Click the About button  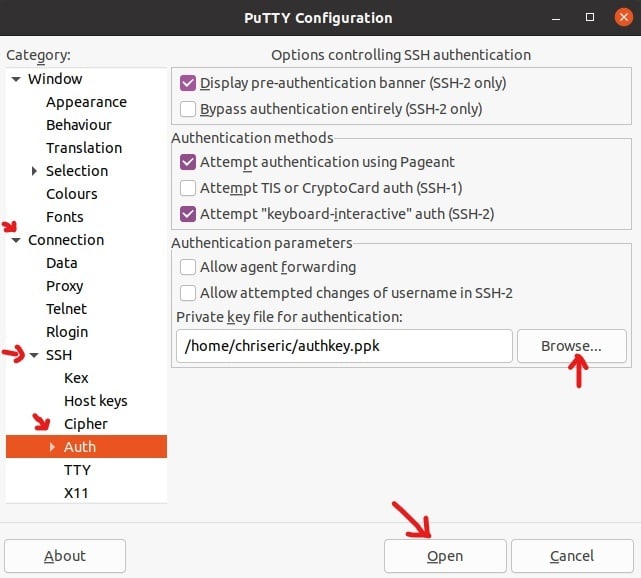65,556
